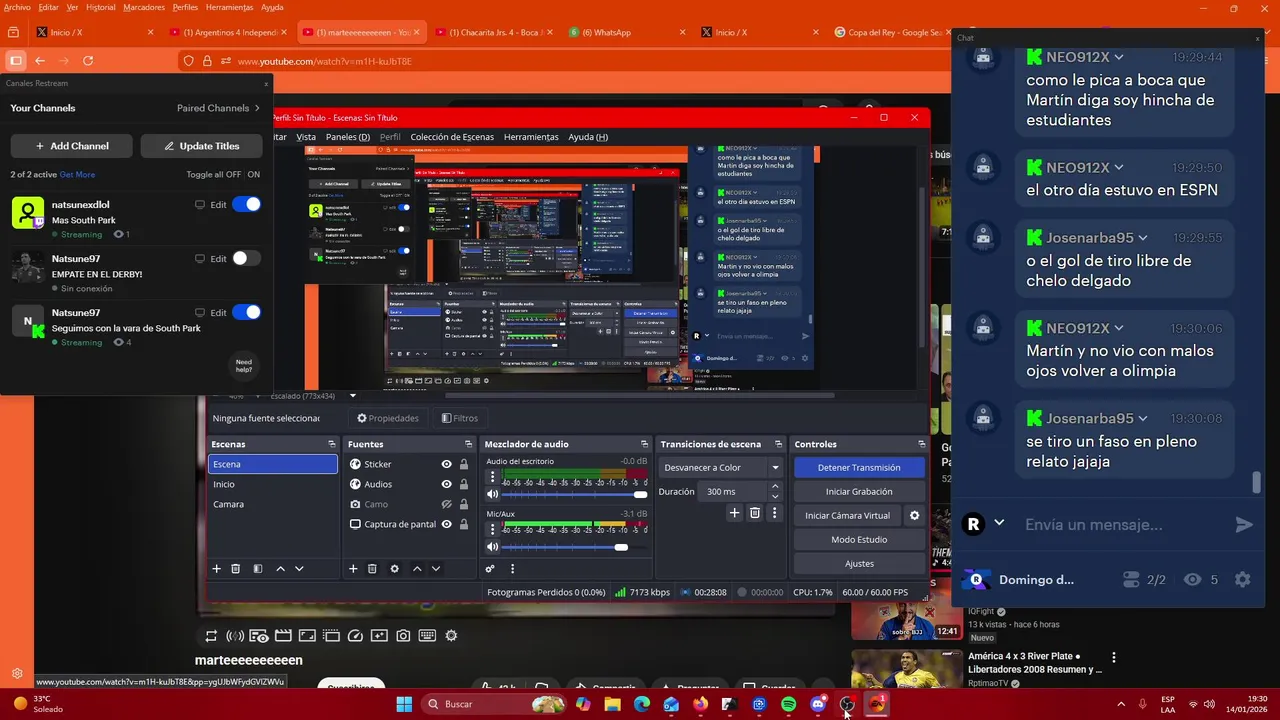
Task: Open Spotify from the taskbar
Action: point(788,704)
